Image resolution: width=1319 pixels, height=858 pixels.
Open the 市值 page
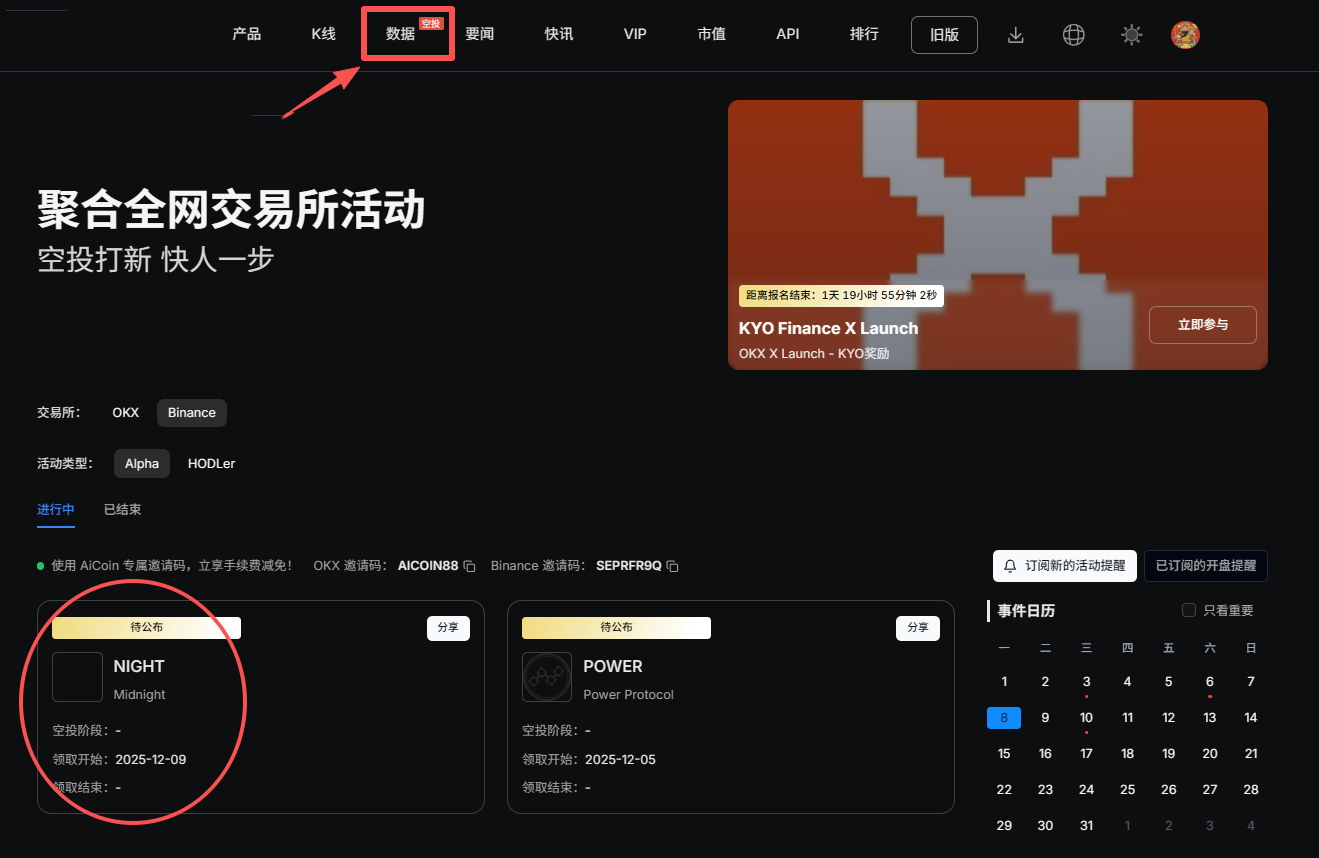[711, 34]
